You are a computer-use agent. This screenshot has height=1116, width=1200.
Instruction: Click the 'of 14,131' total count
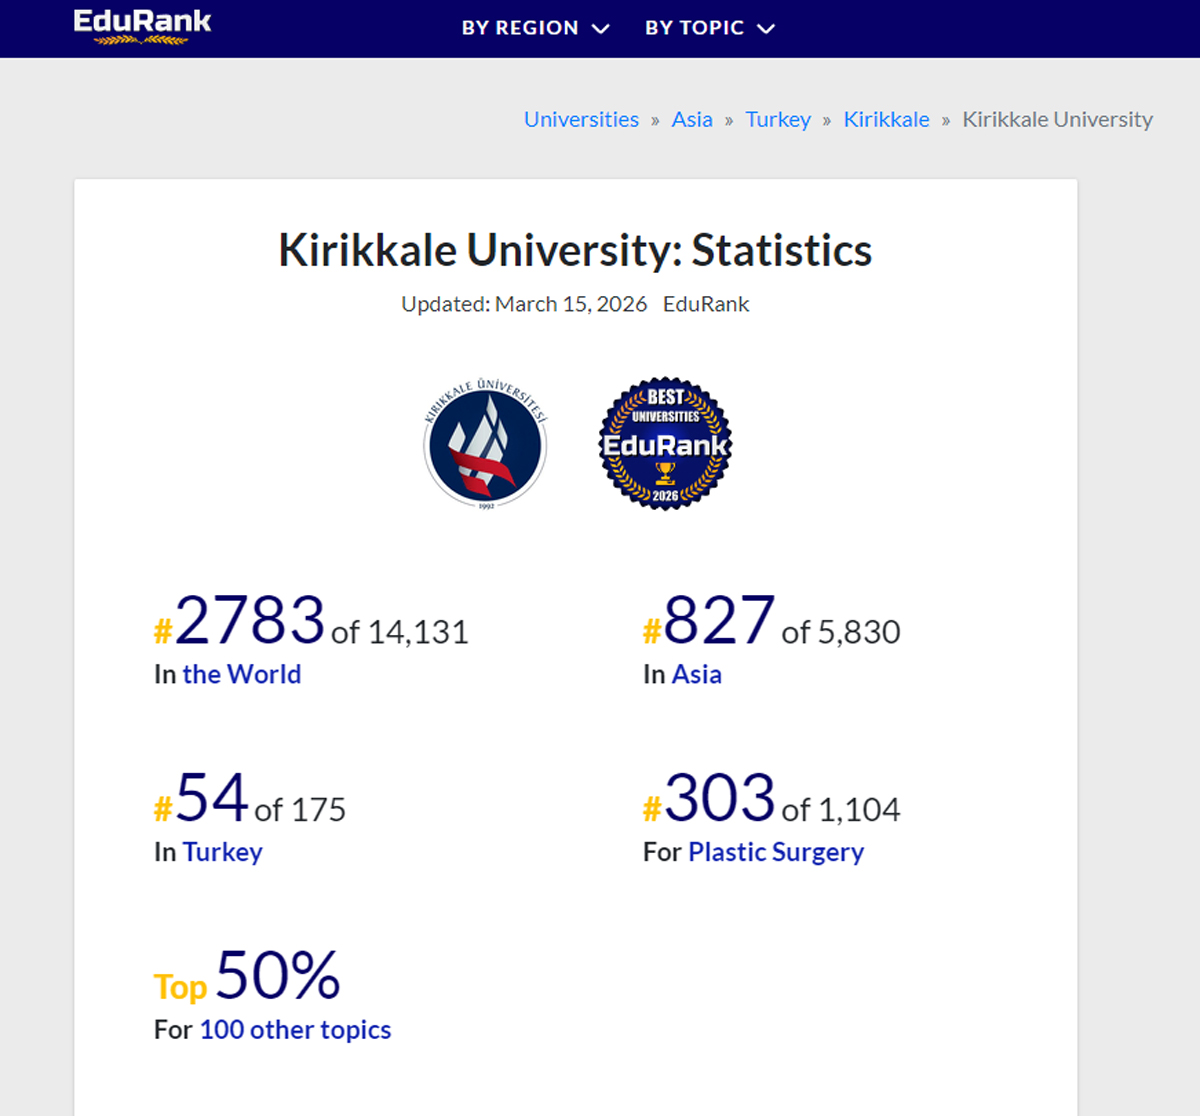400,632
